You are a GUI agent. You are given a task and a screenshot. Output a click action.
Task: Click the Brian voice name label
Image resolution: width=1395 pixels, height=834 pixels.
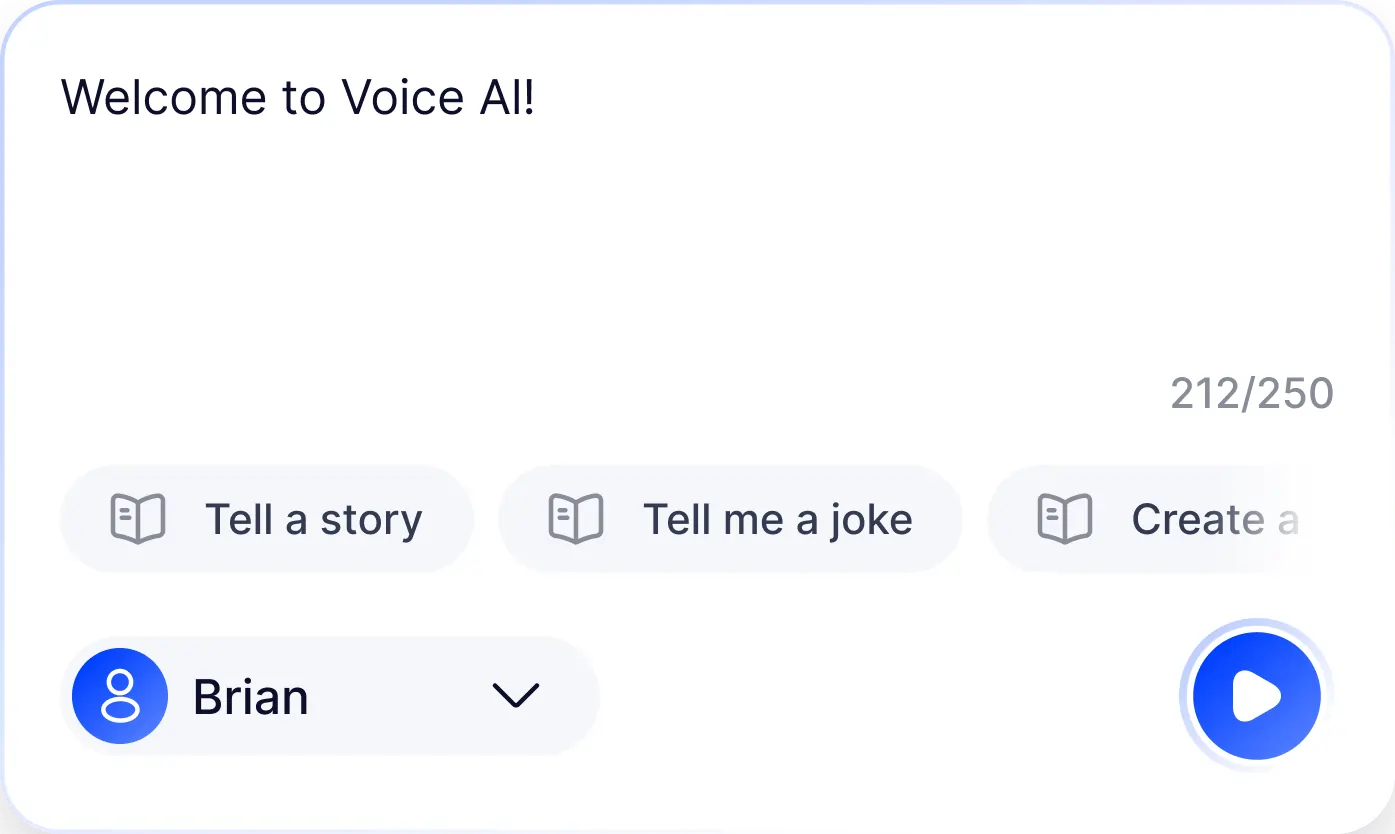[x=250, y=697]
